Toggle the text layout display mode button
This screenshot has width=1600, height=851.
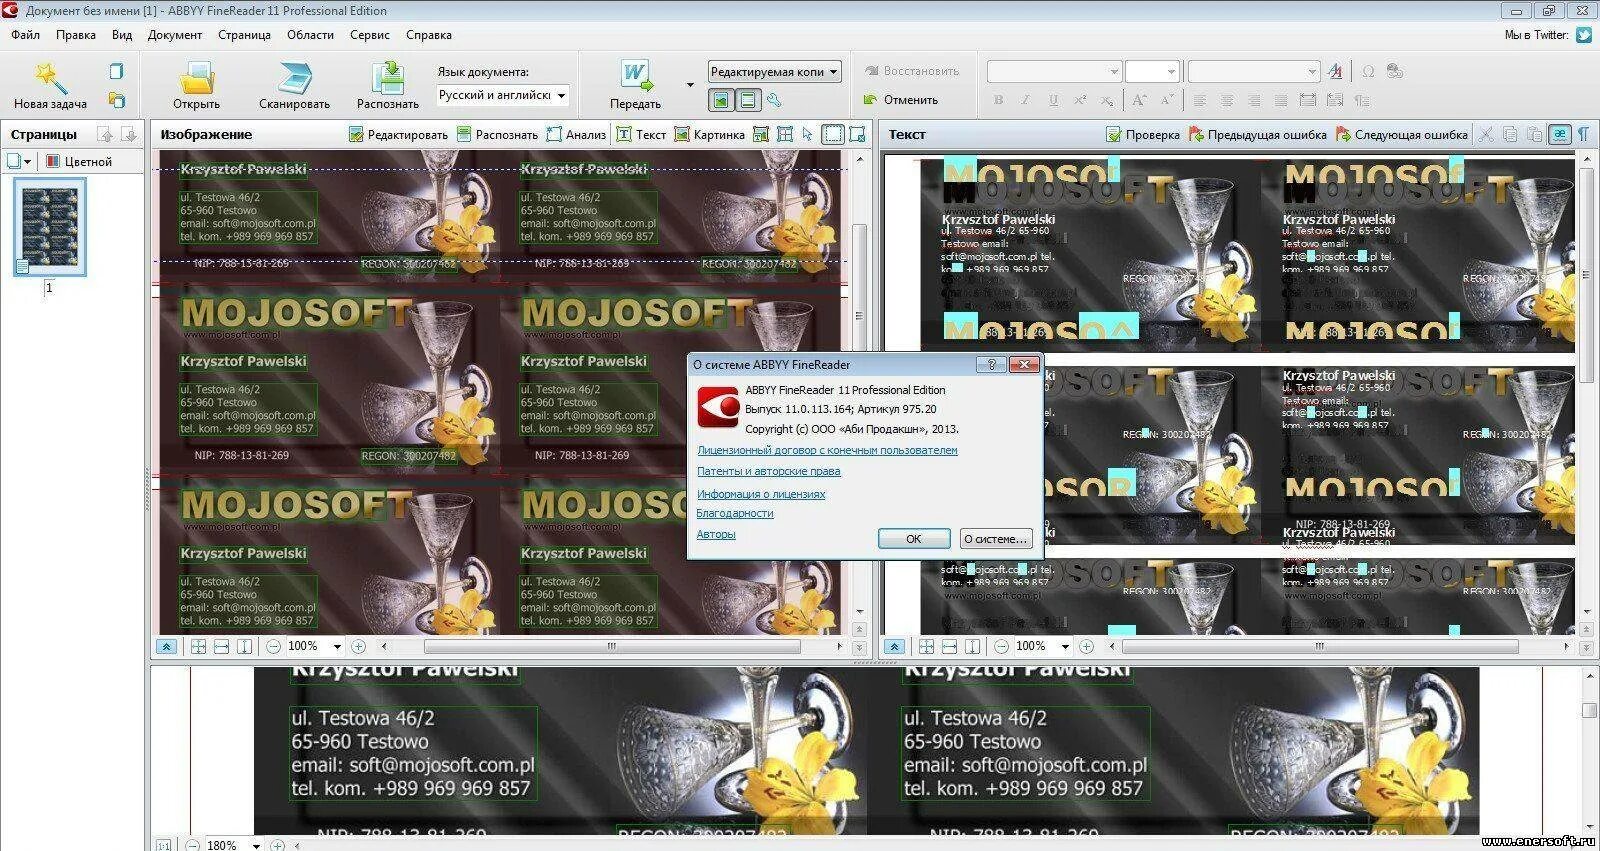coord(747,100)
